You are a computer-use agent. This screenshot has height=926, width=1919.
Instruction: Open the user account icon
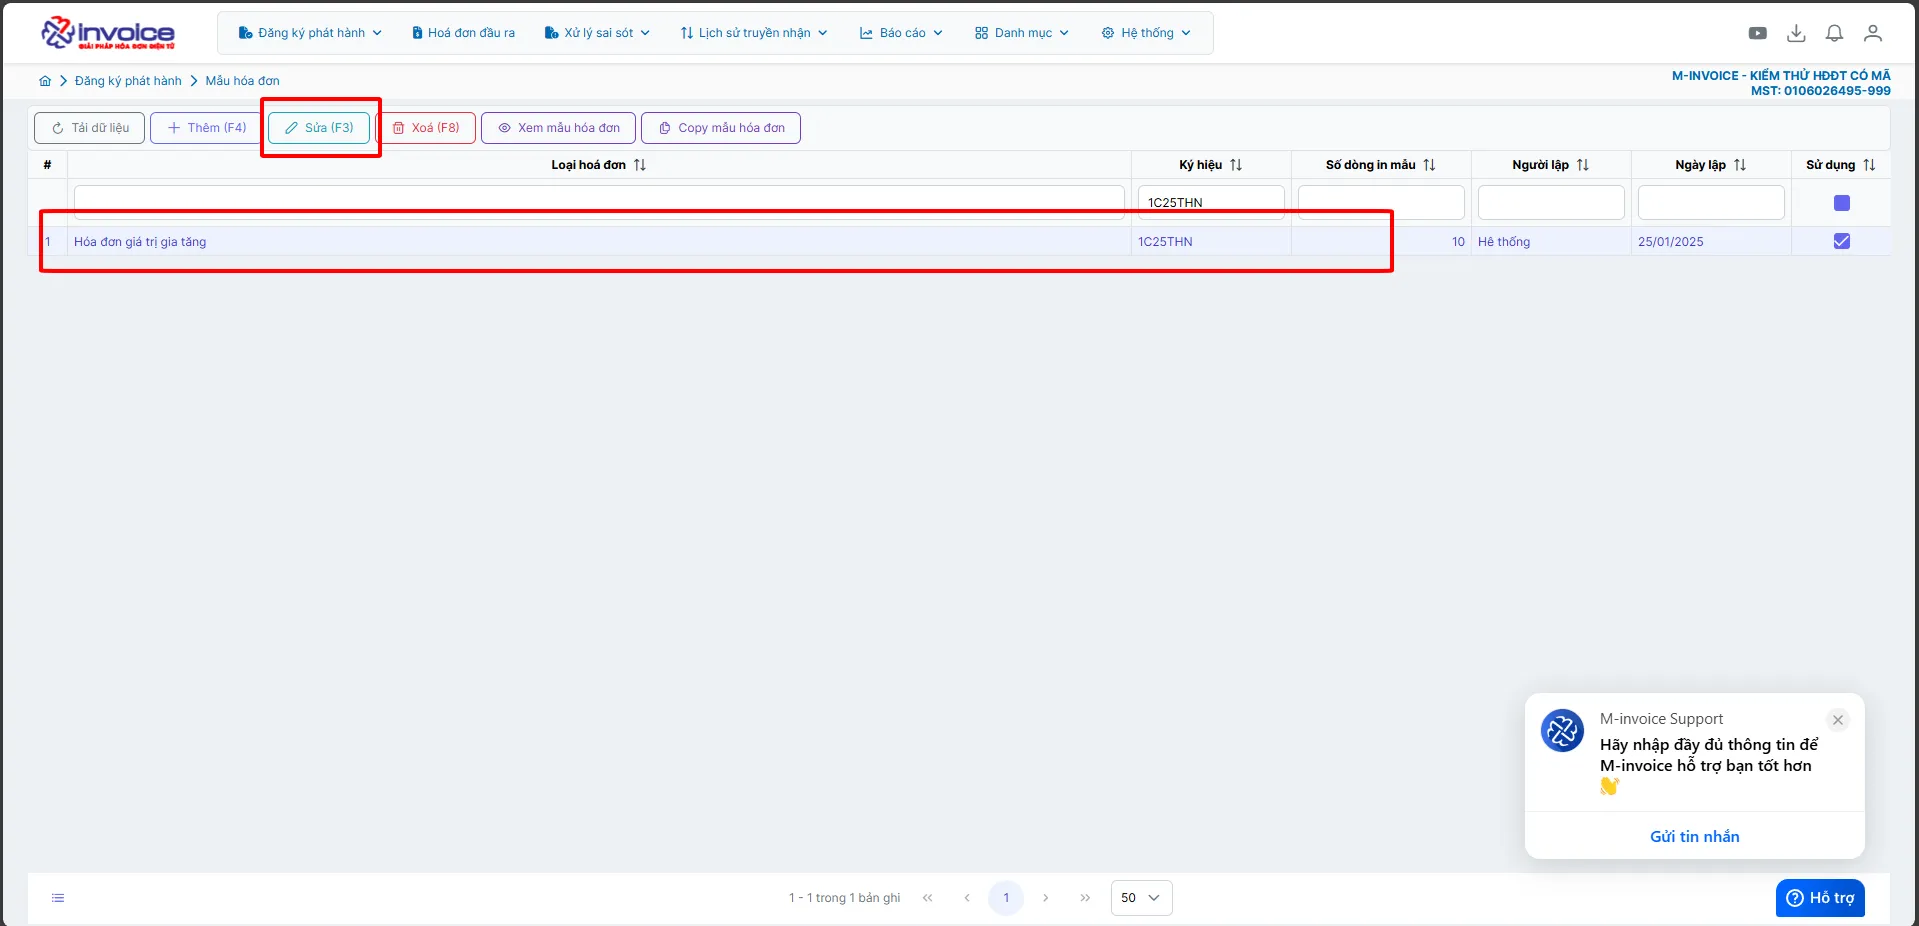point(1873,33)
